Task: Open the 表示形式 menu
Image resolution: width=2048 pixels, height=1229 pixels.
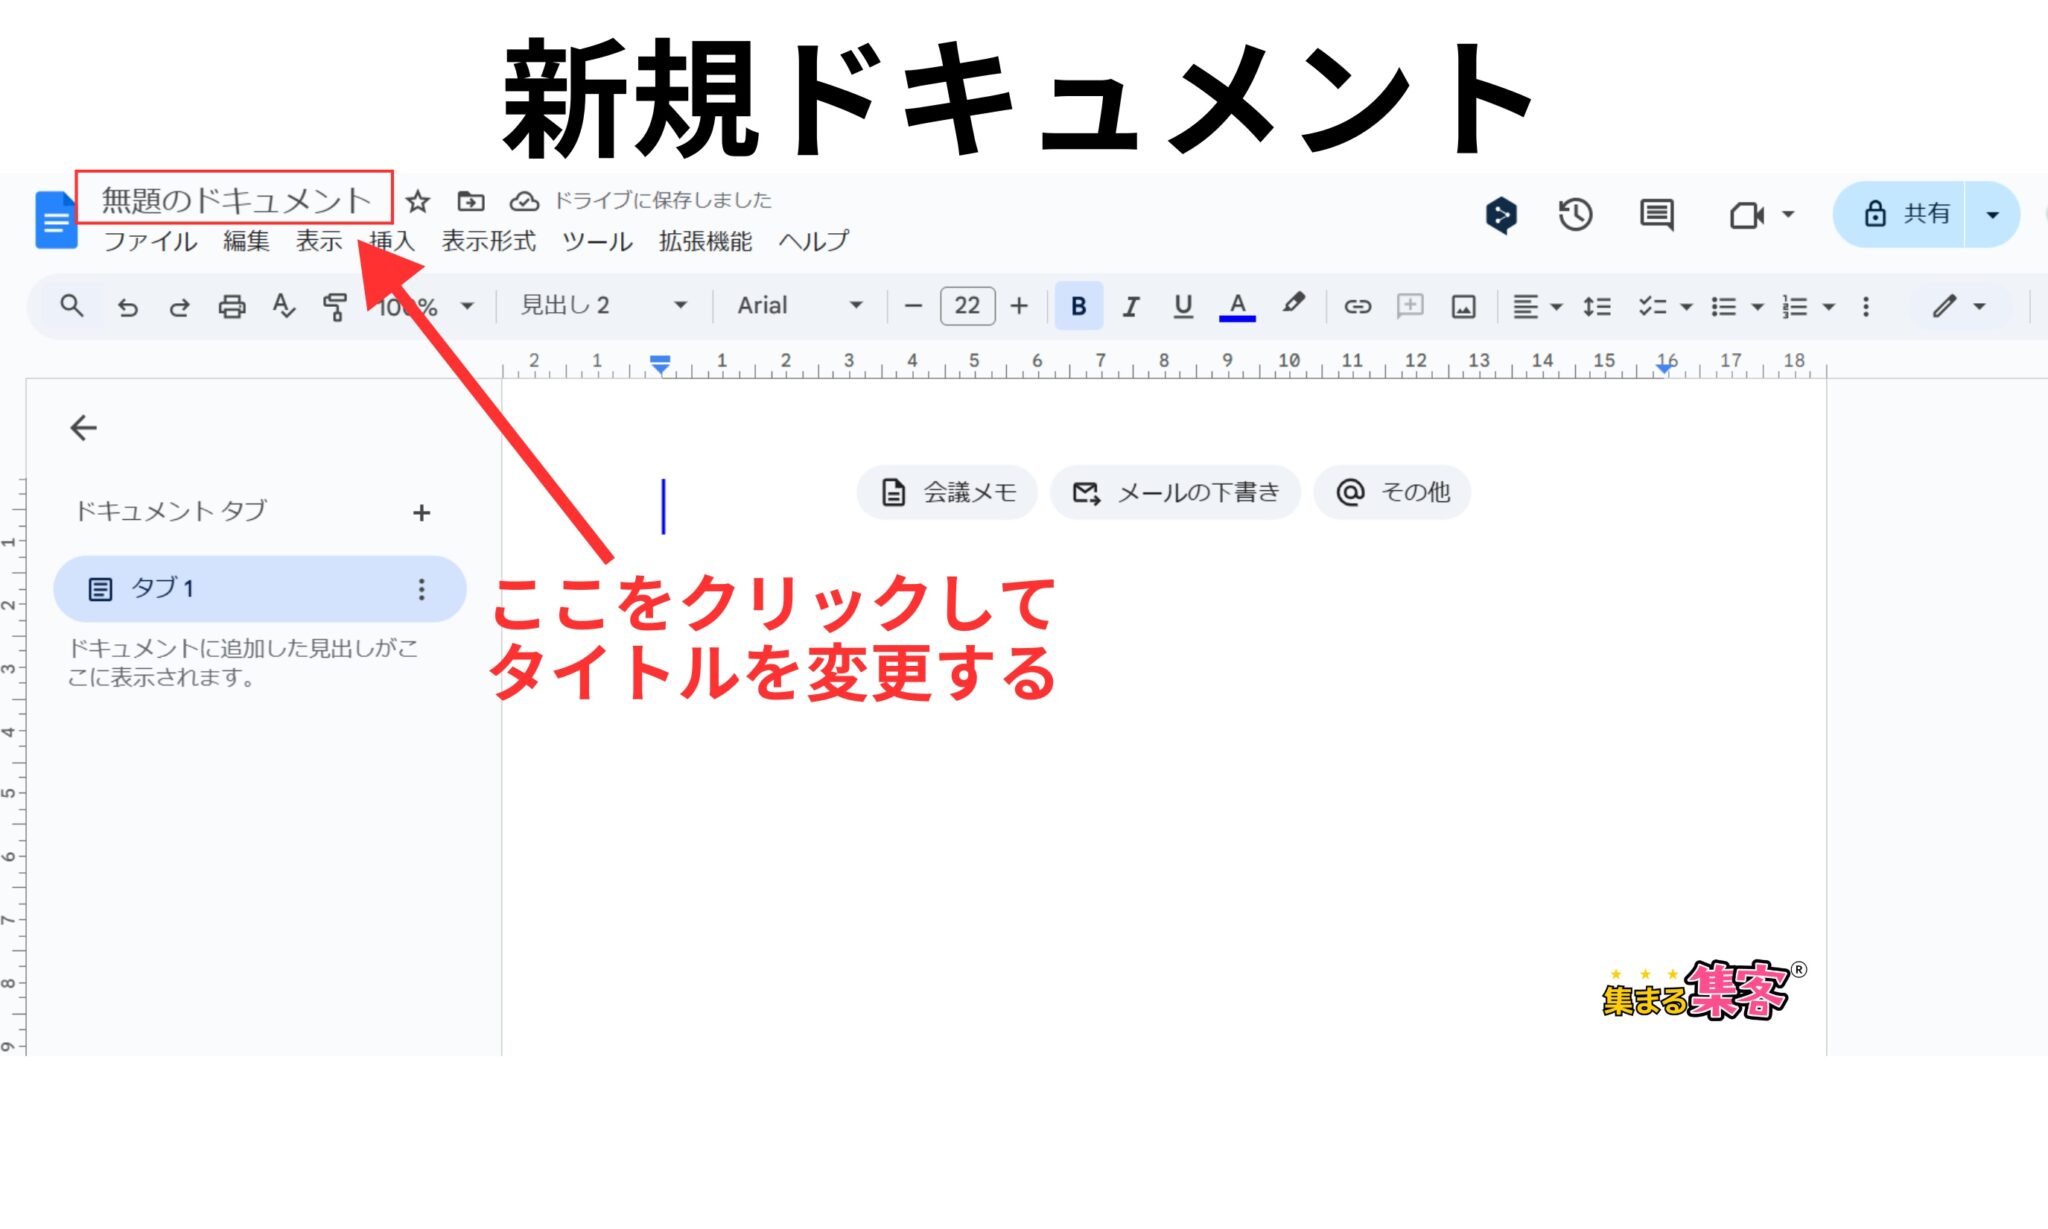Action: pyautogui.click(x=489, y=241)
